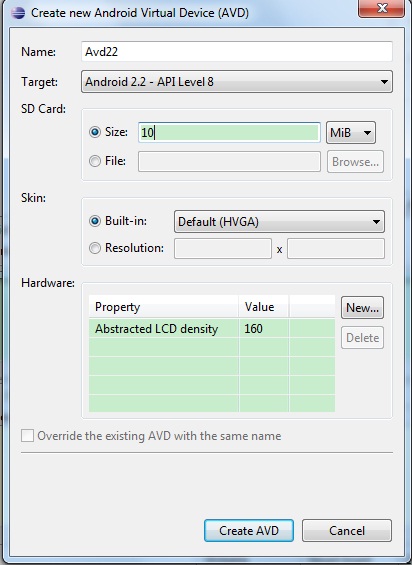Screen dimensions: 412x565
Task: Select the Built-in skin radio button
Action: (95, 221)
